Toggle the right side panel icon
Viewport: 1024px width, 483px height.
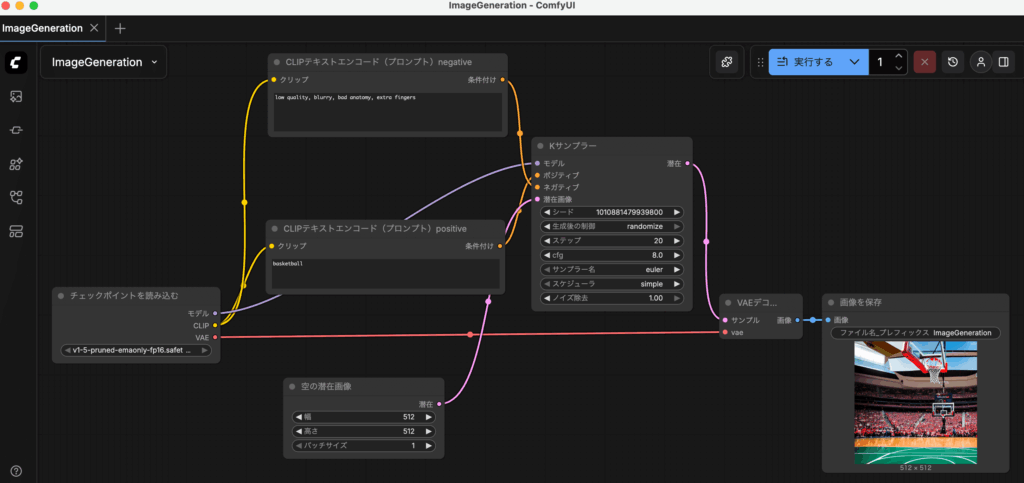1003,62
